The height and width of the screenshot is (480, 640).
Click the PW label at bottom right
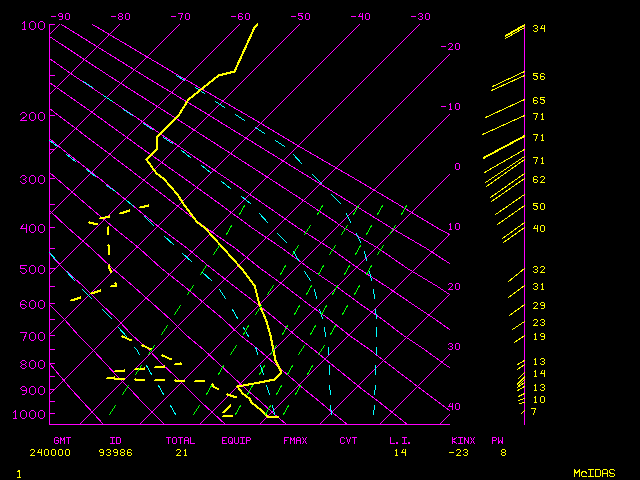pyautogui.click(x=498, y=440)
